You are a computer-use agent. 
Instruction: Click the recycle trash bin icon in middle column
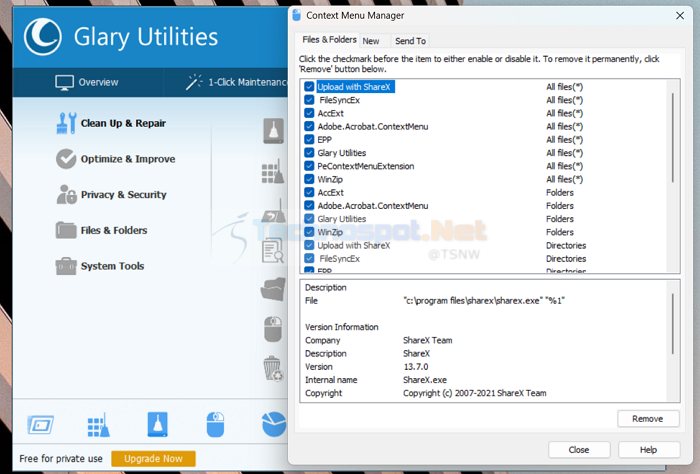[273, 369]
